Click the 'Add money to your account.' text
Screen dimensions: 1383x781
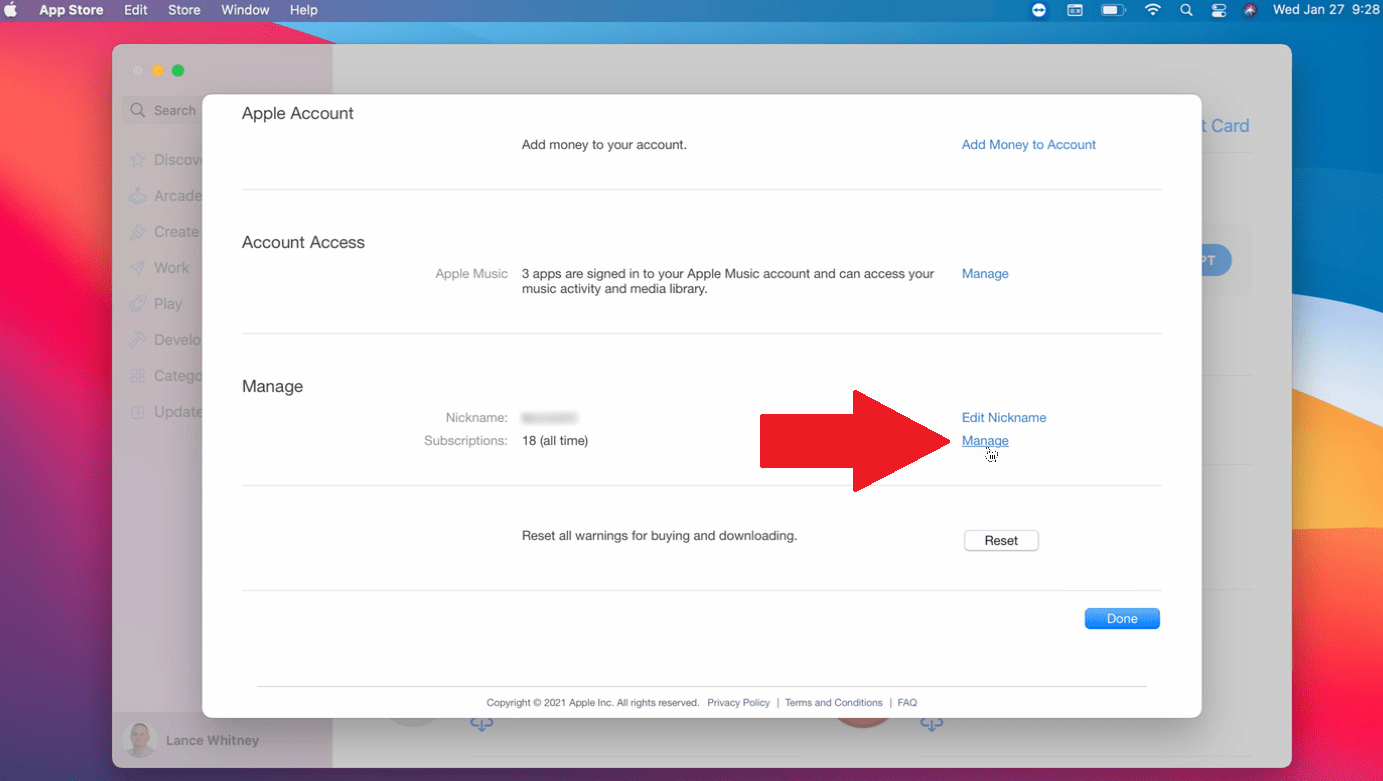click(604, 145)
